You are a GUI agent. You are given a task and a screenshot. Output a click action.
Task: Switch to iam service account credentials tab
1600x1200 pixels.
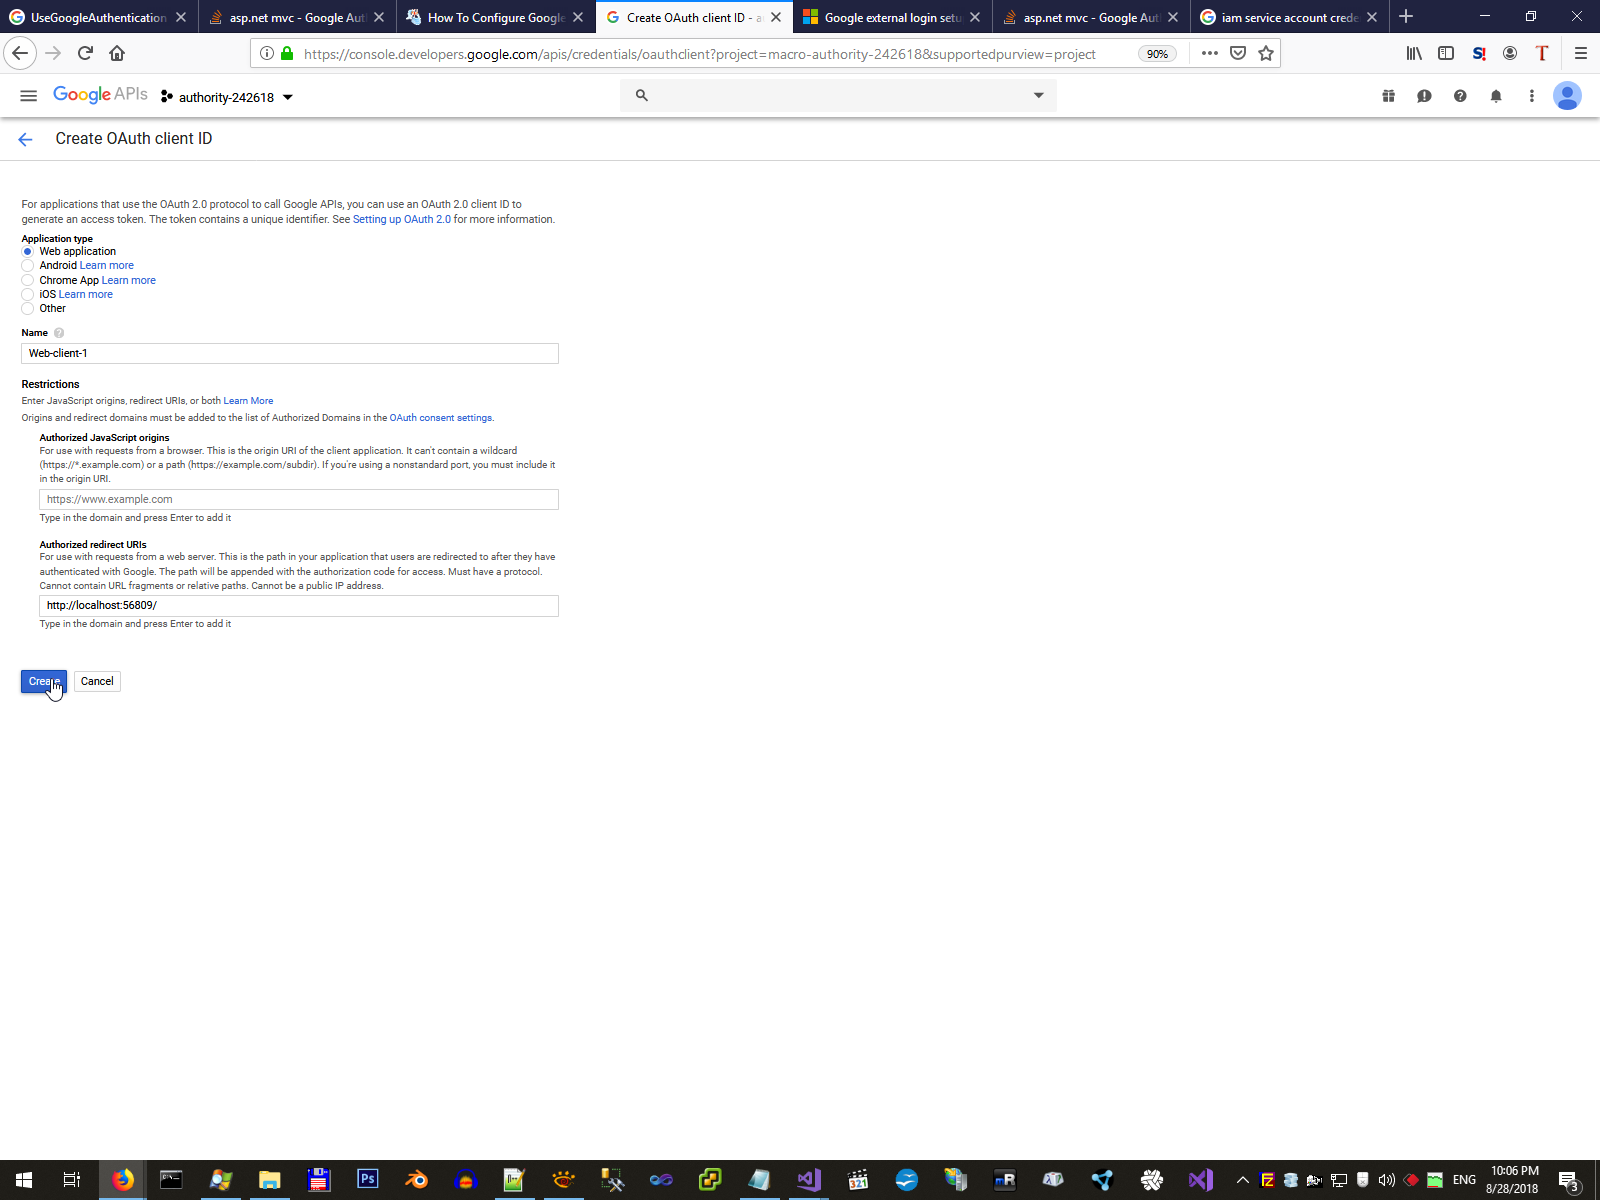coord(1290,17)
